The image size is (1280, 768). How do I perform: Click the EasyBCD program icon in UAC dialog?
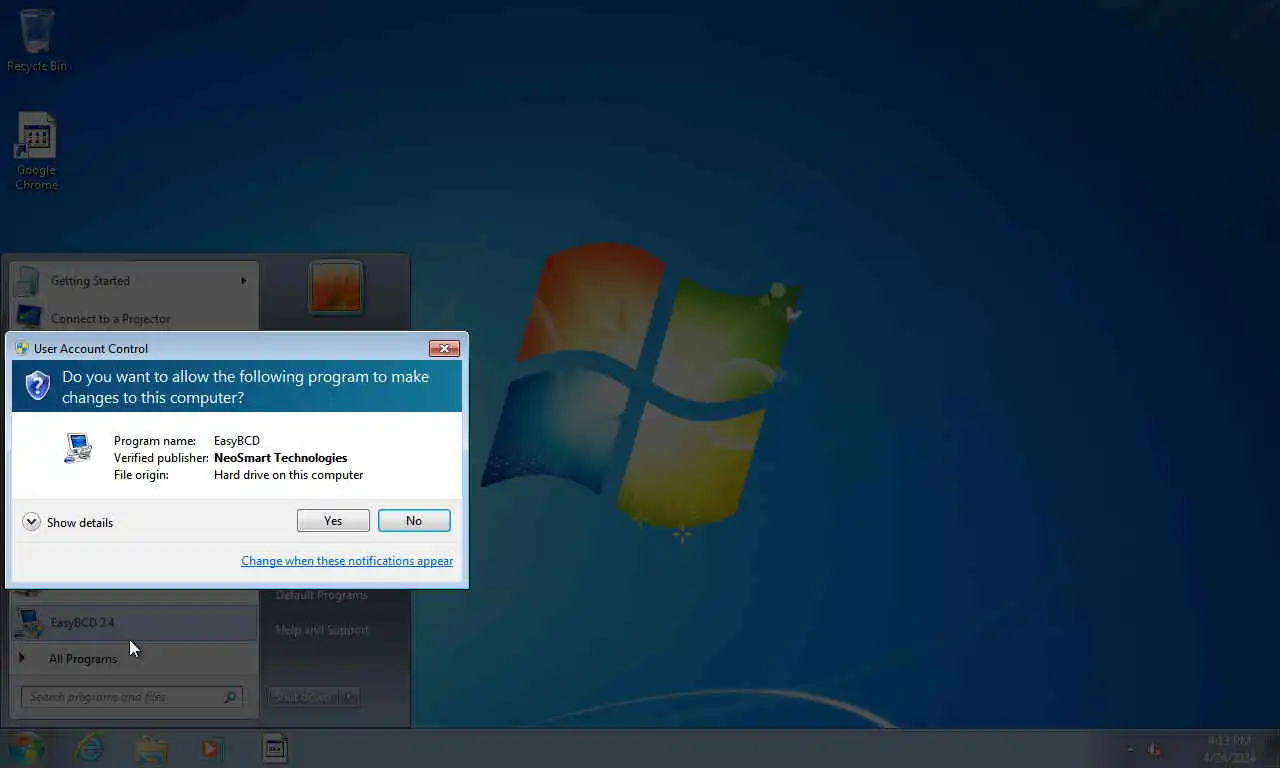tap(78, 449)
